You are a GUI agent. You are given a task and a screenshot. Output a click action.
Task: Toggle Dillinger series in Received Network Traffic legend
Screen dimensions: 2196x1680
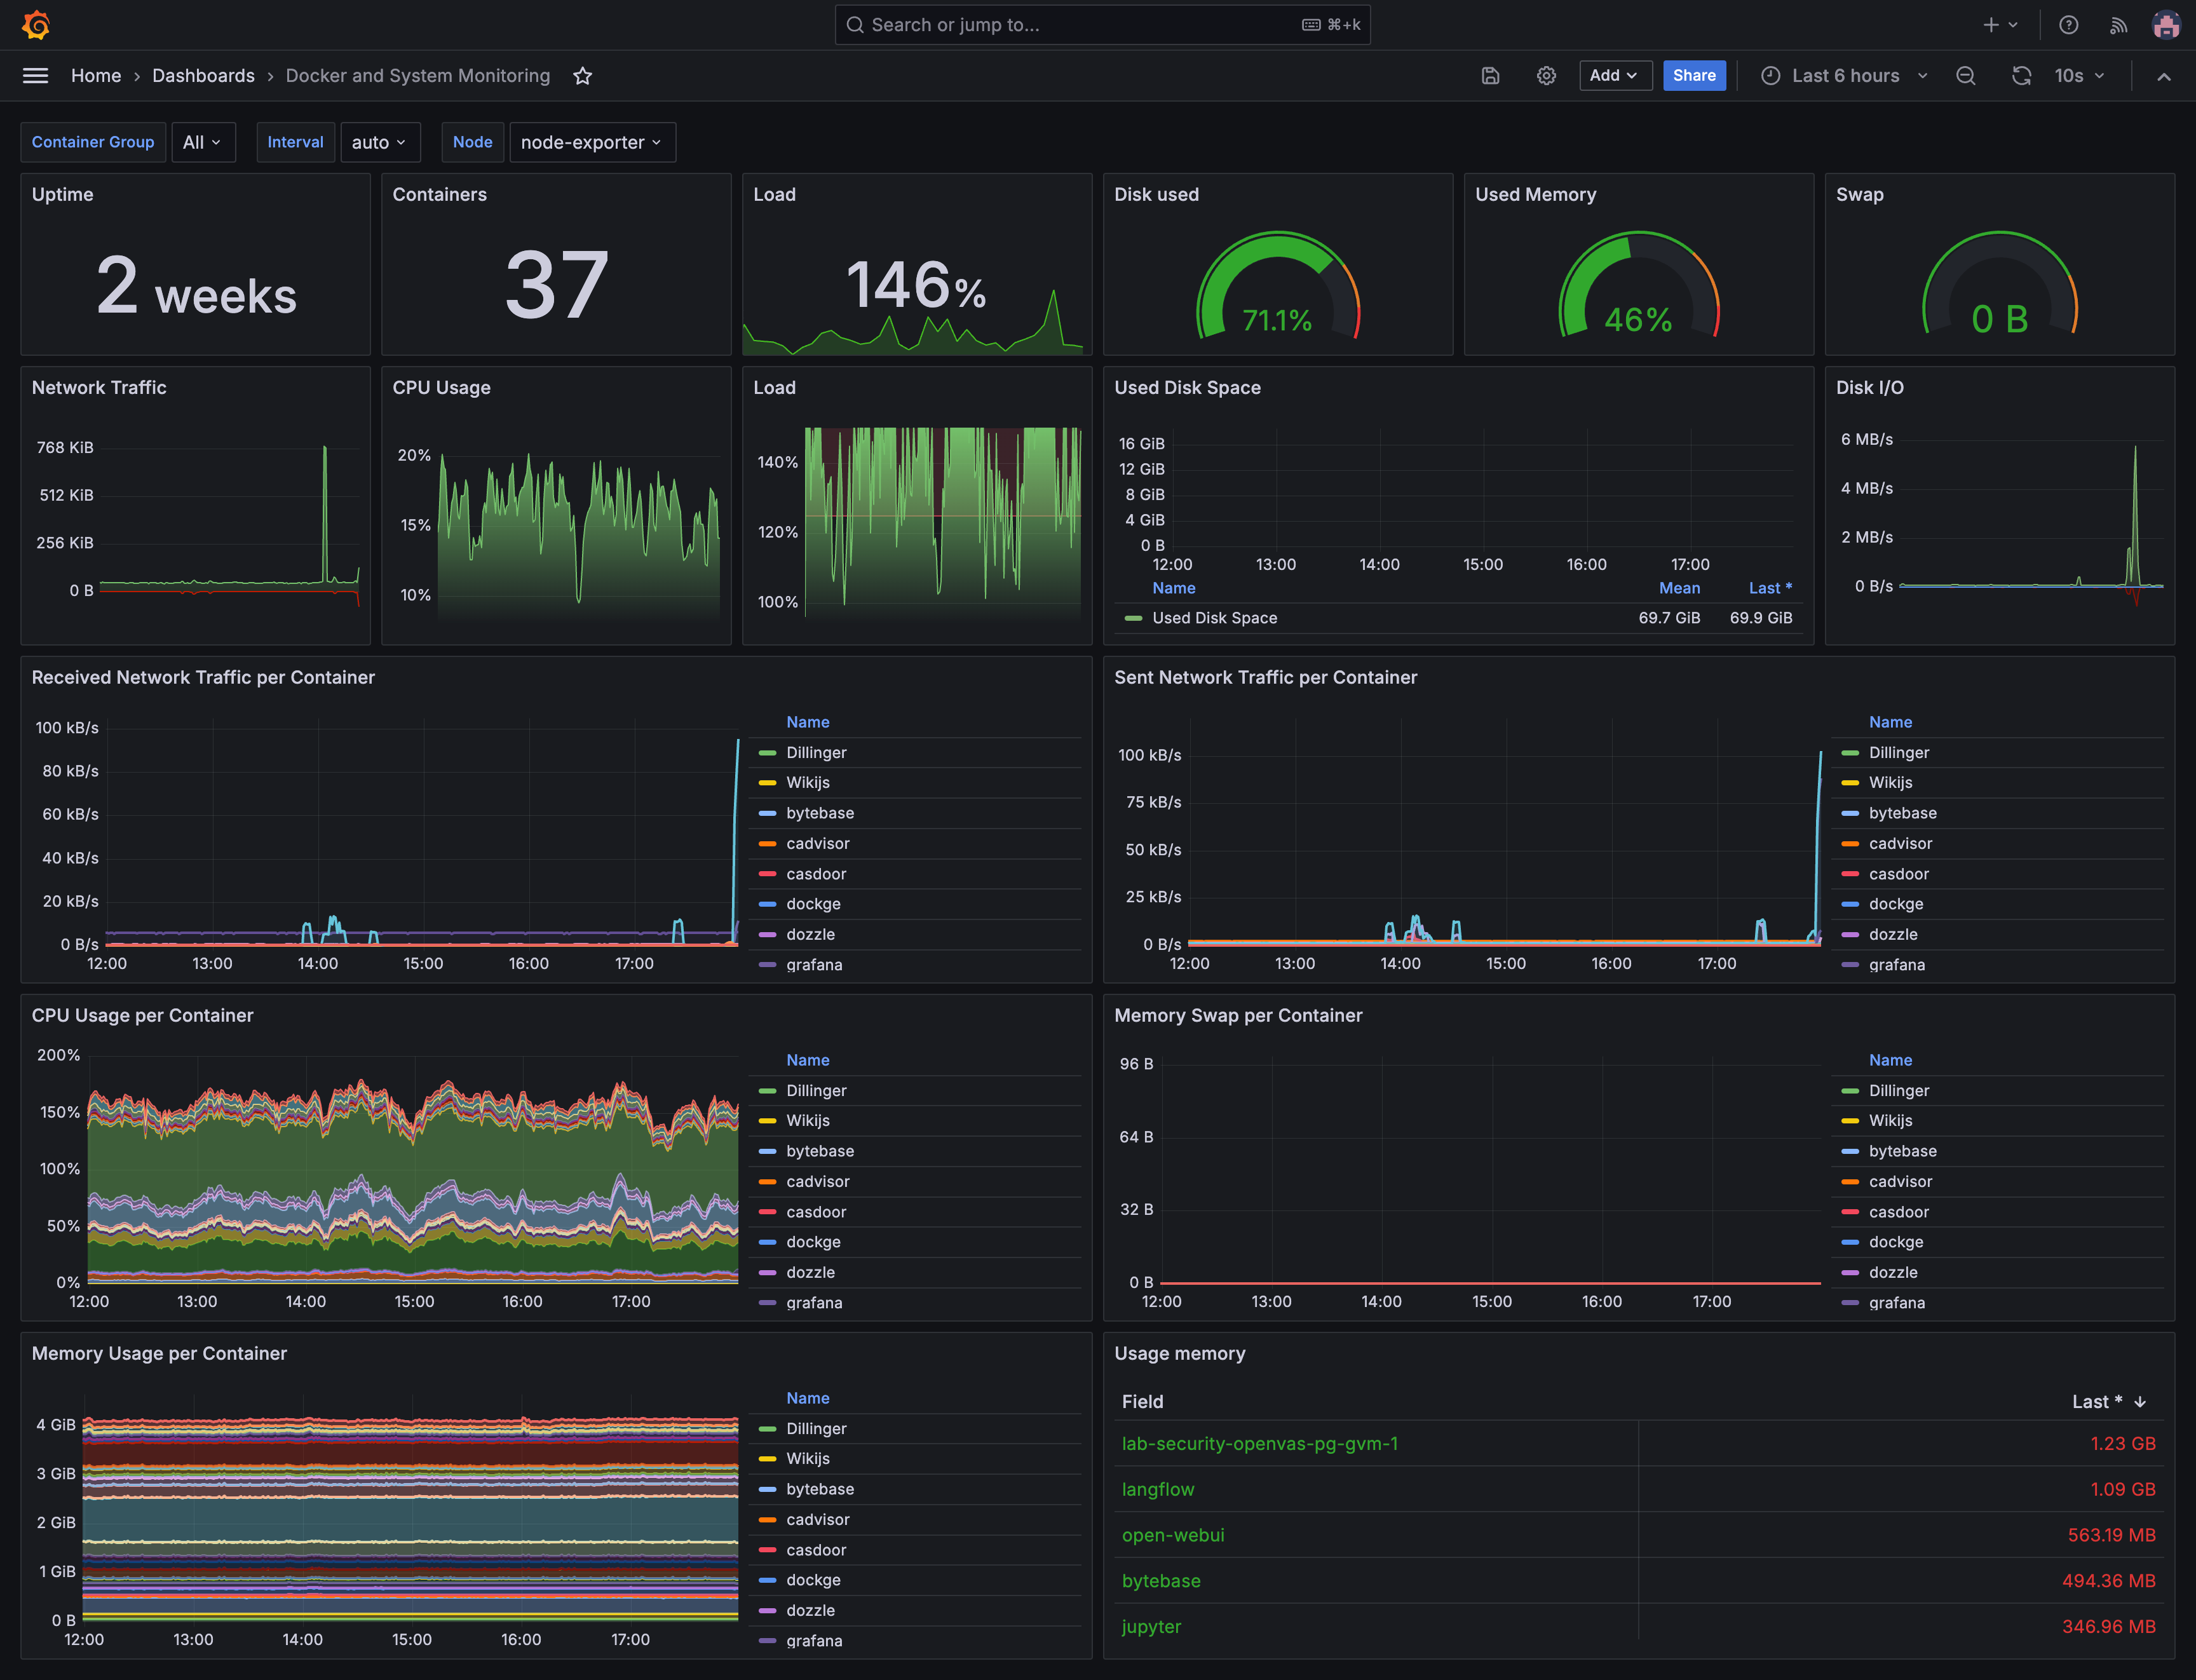[x=816, y=753]
